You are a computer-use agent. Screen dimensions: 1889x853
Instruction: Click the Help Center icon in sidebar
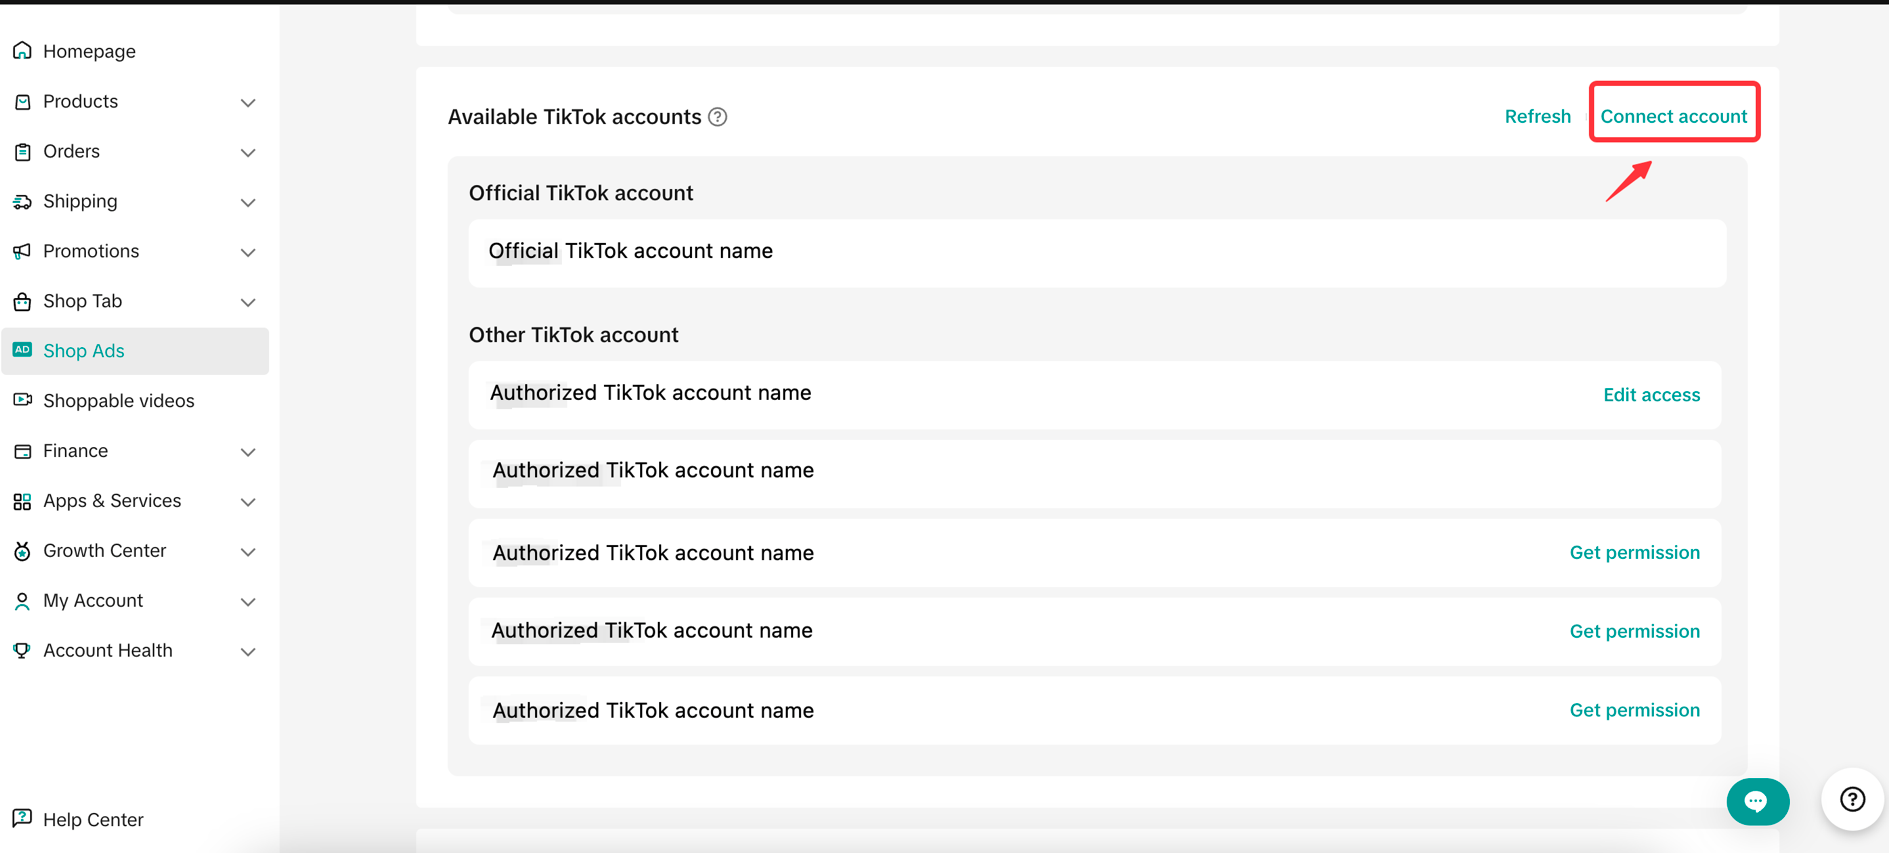click(x=22, y=818)
